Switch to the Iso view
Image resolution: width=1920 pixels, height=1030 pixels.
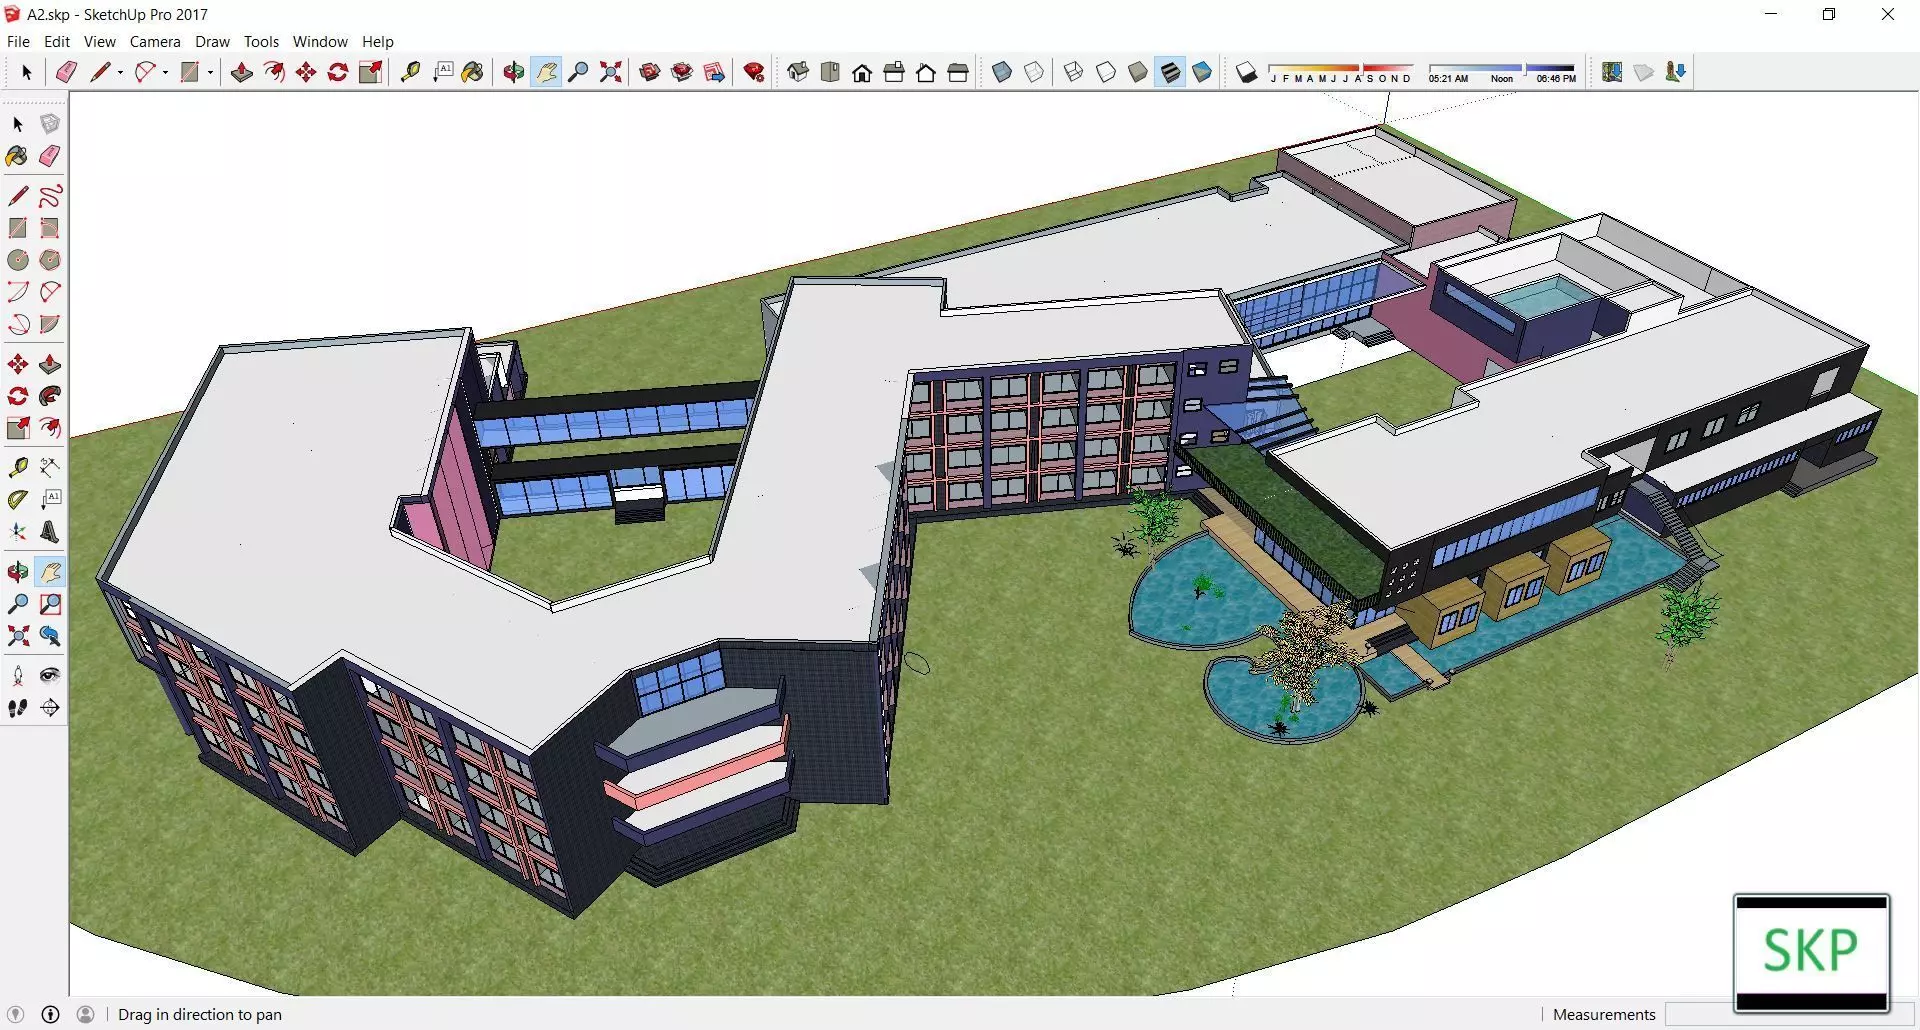(798, 72)
